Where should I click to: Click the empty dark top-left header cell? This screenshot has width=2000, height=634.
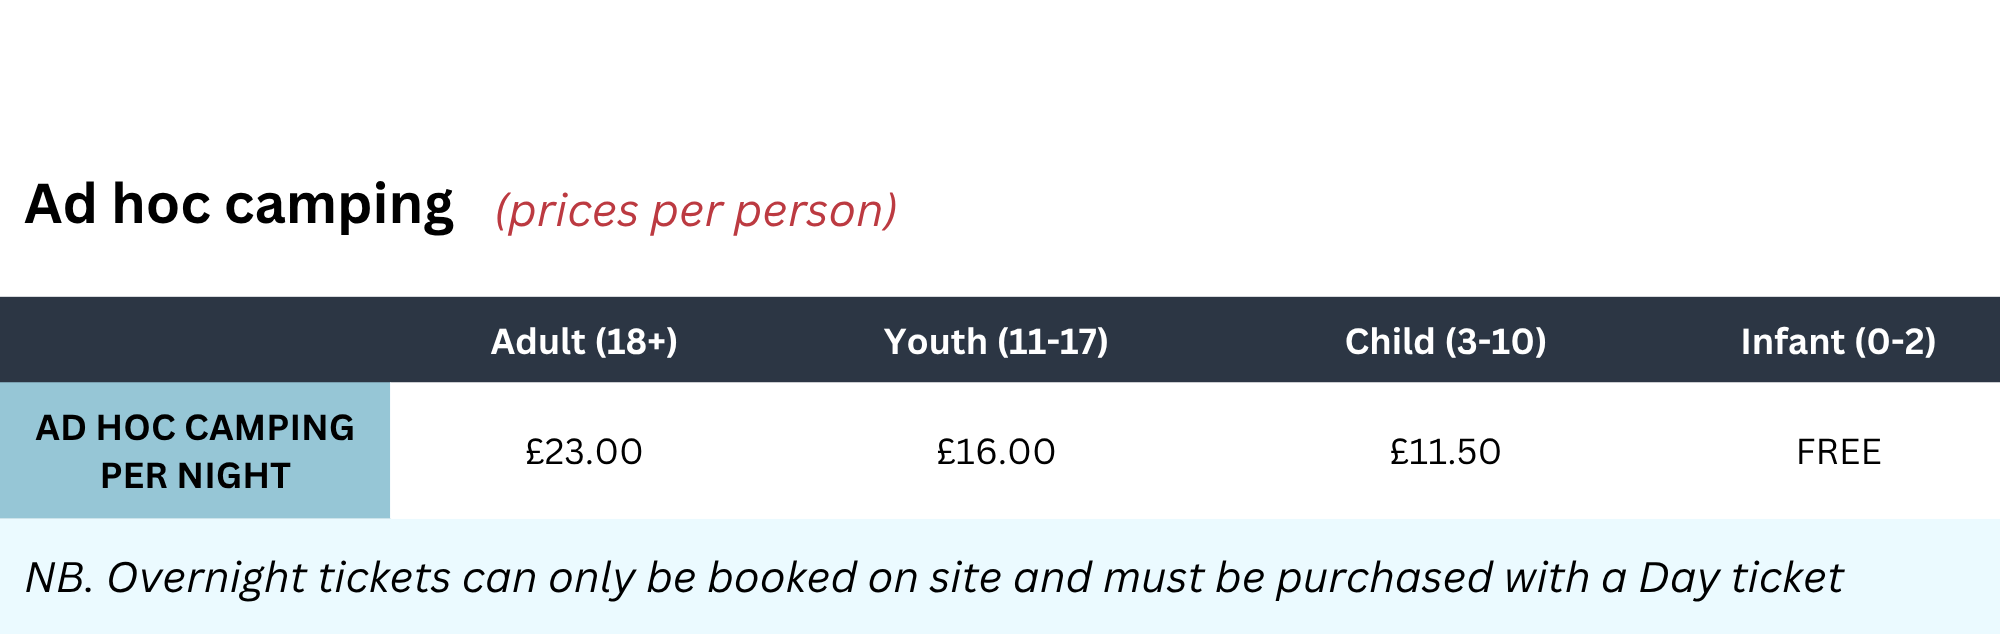(x=195, y=340)
